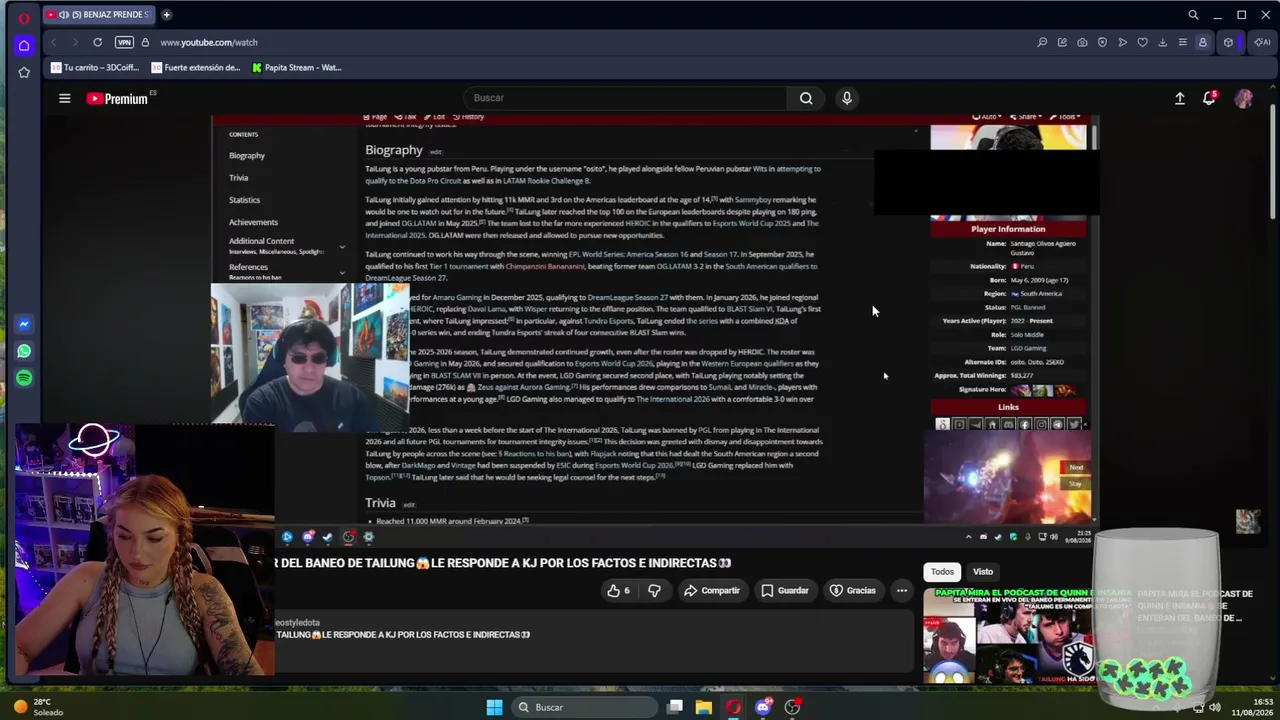Expand Additional Content in wiki contents

tap(342, 247)
